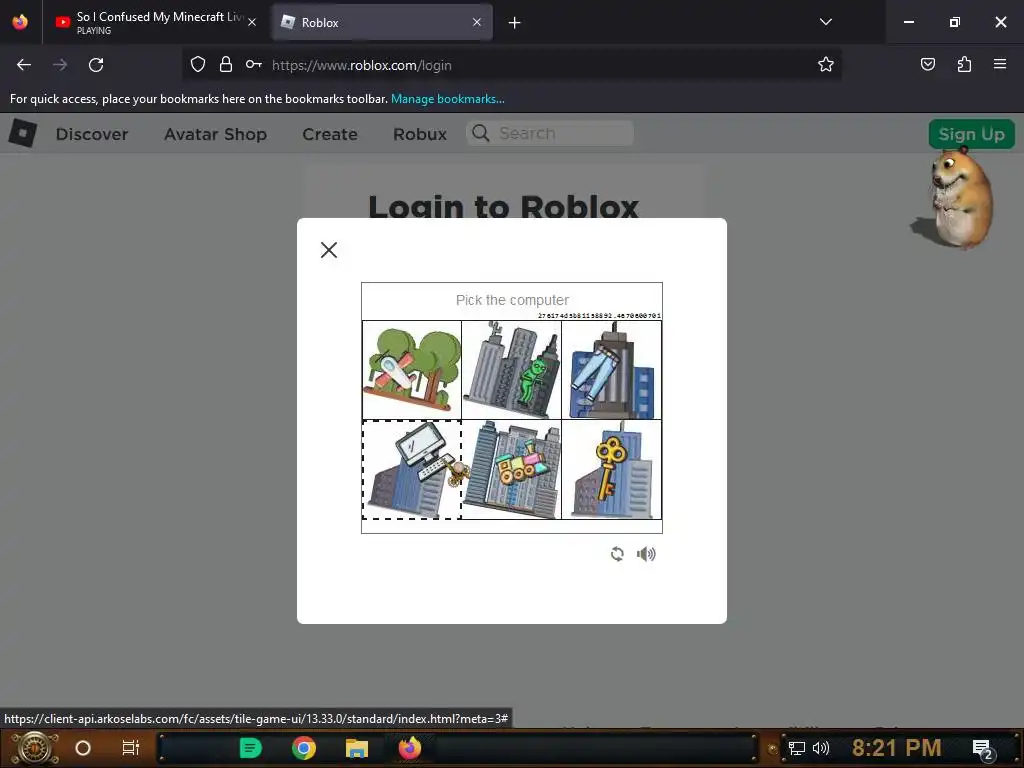Open Firefox from the taskbar
The height and width of the screenshot is (768, 1024).
pyautogui.click(x=410, y=748)
